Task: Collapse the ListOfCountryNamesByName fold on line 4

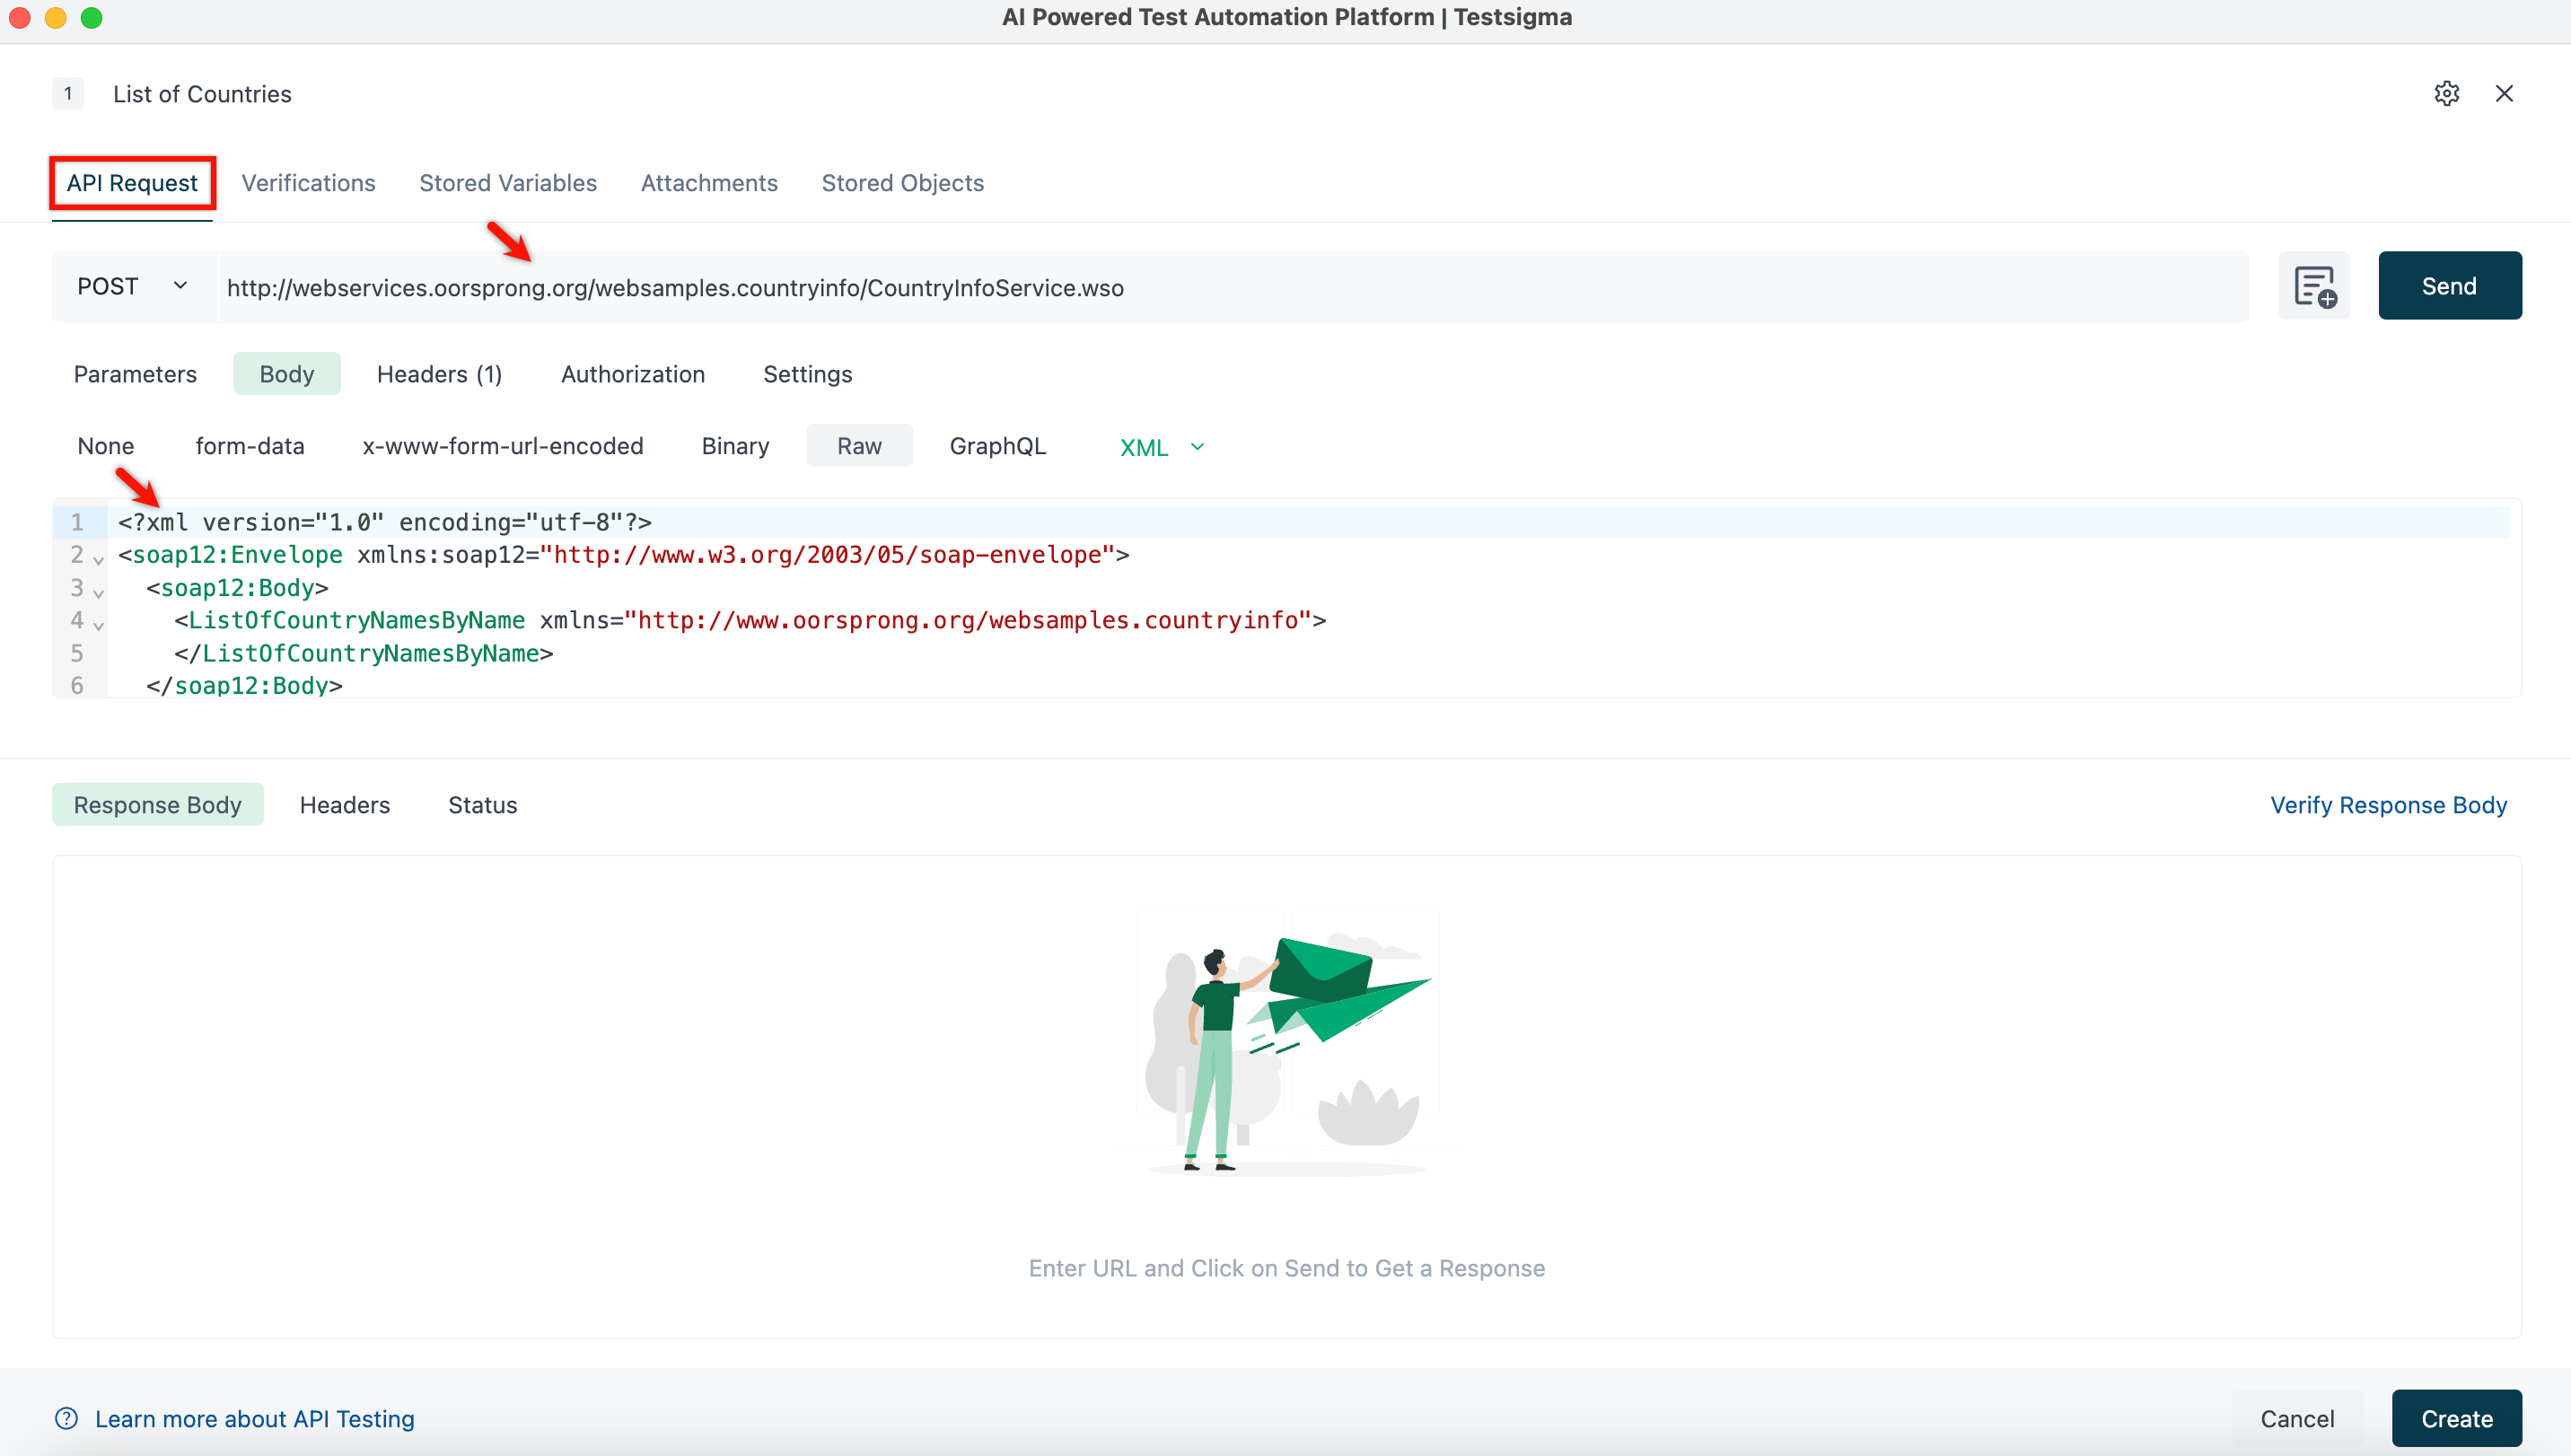Action: coord(97,625)
